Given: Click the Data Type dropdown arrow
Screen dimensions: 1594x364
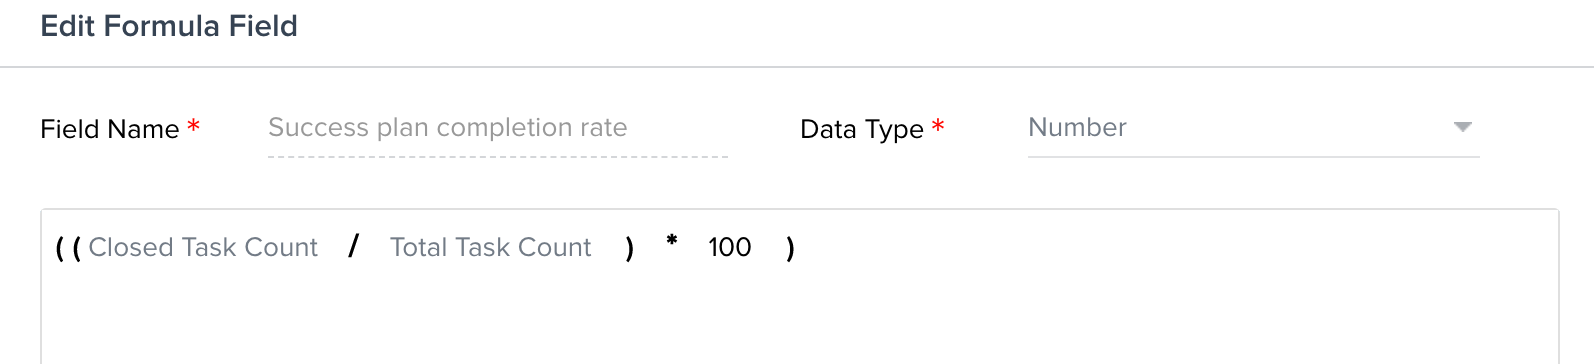Looking at the screenshot, I should (x=1463, y=127).
